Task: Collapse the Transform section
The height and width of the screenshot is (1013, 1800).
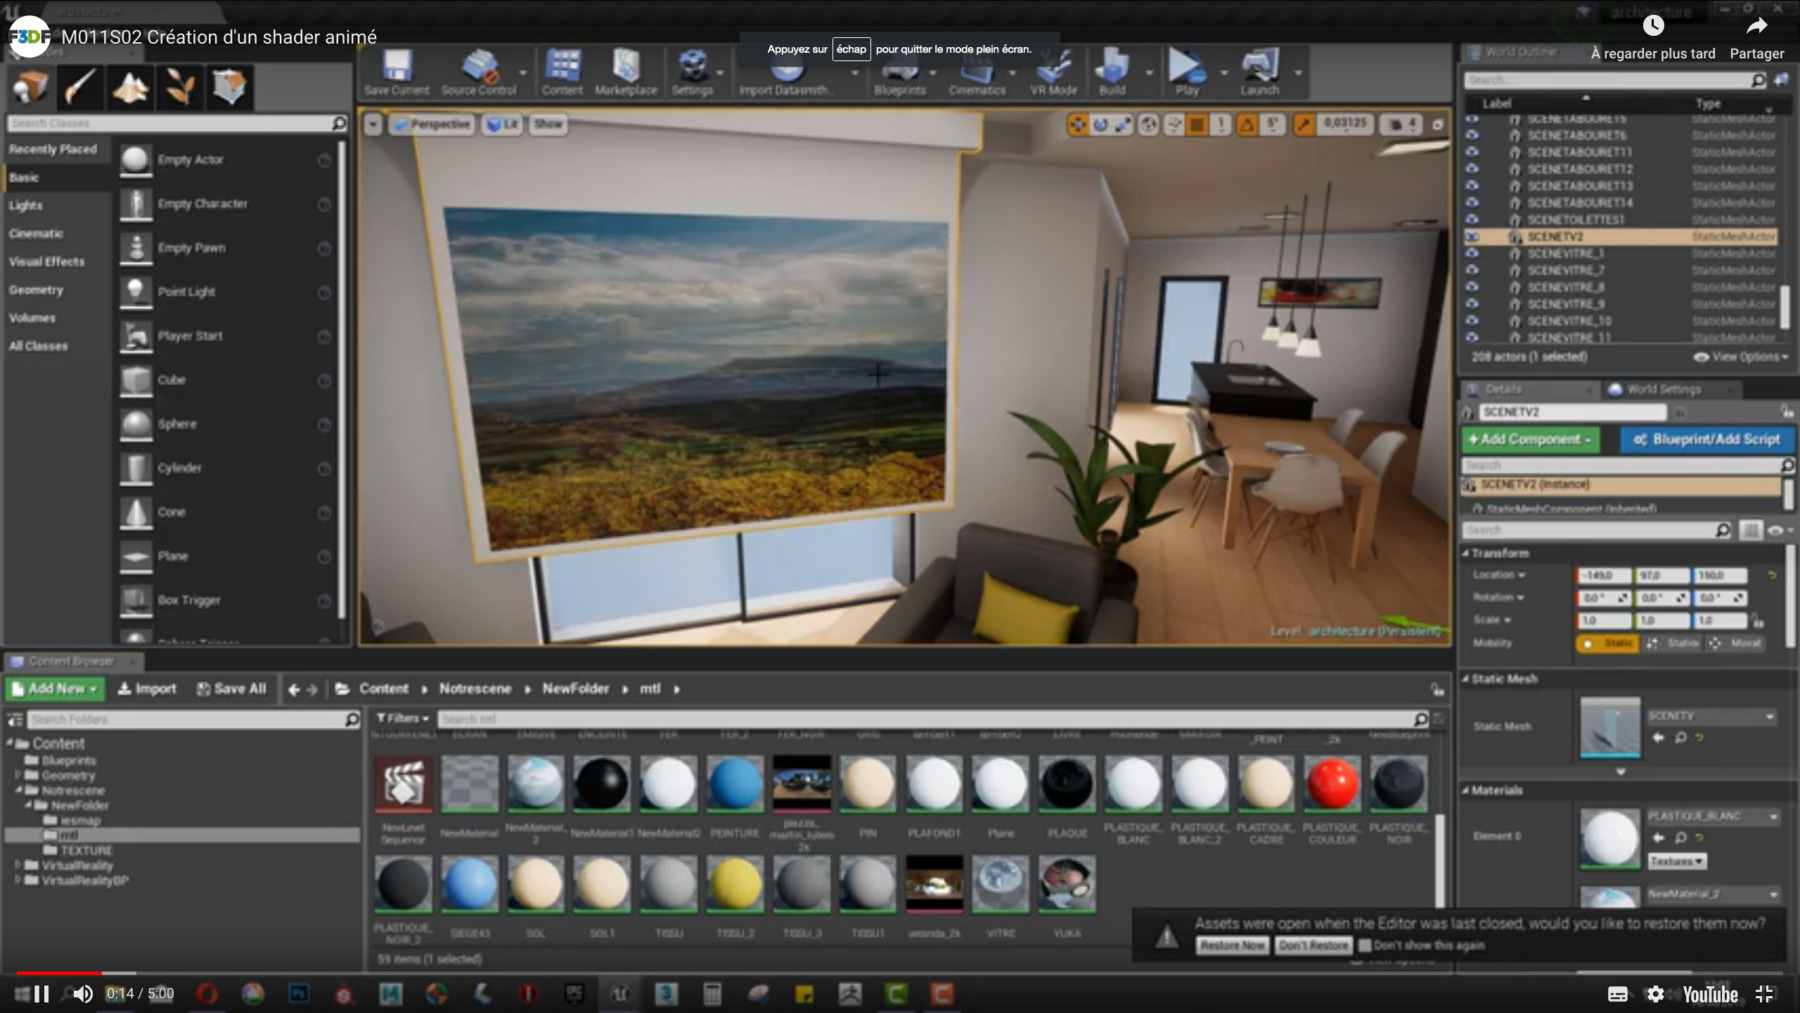Action: pos(1466,553)
